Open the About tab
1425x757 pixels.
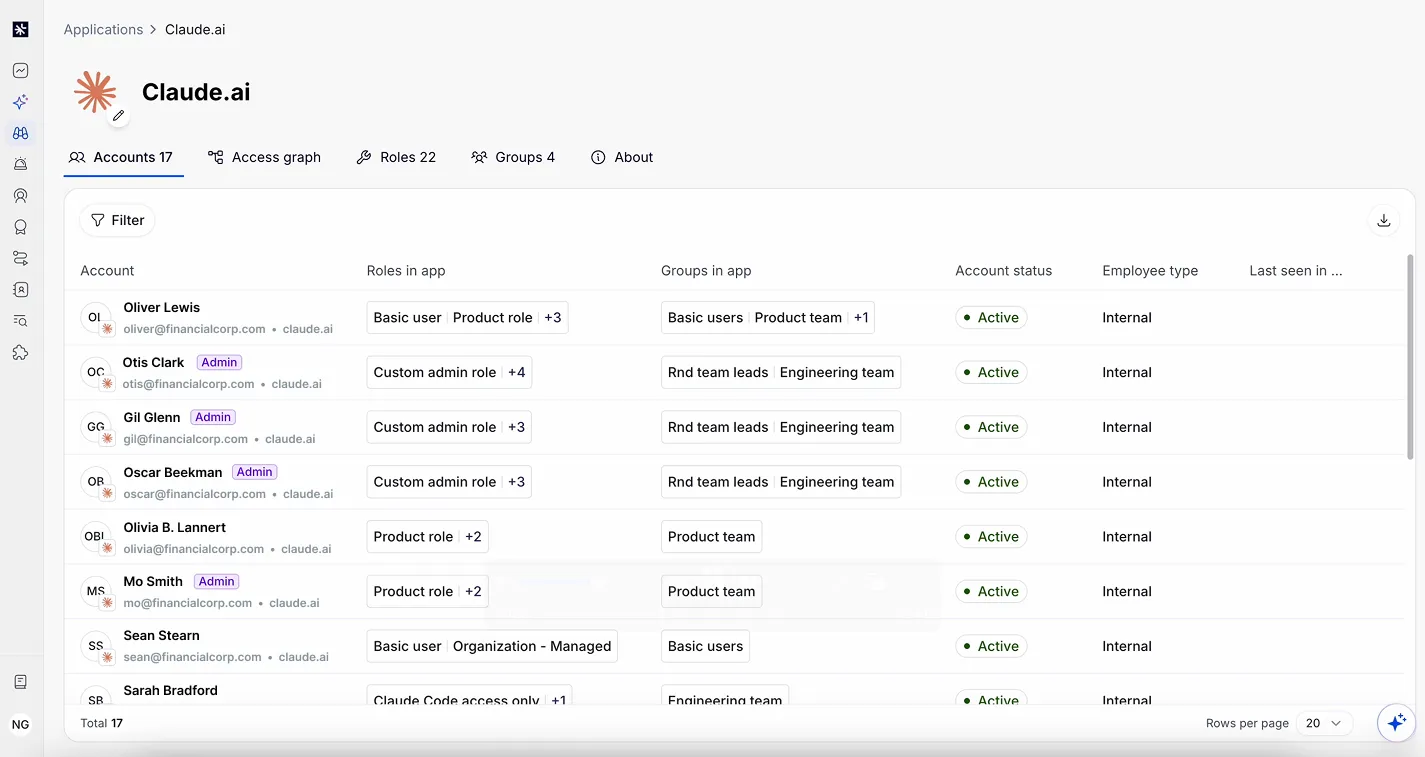coord(622,157)
